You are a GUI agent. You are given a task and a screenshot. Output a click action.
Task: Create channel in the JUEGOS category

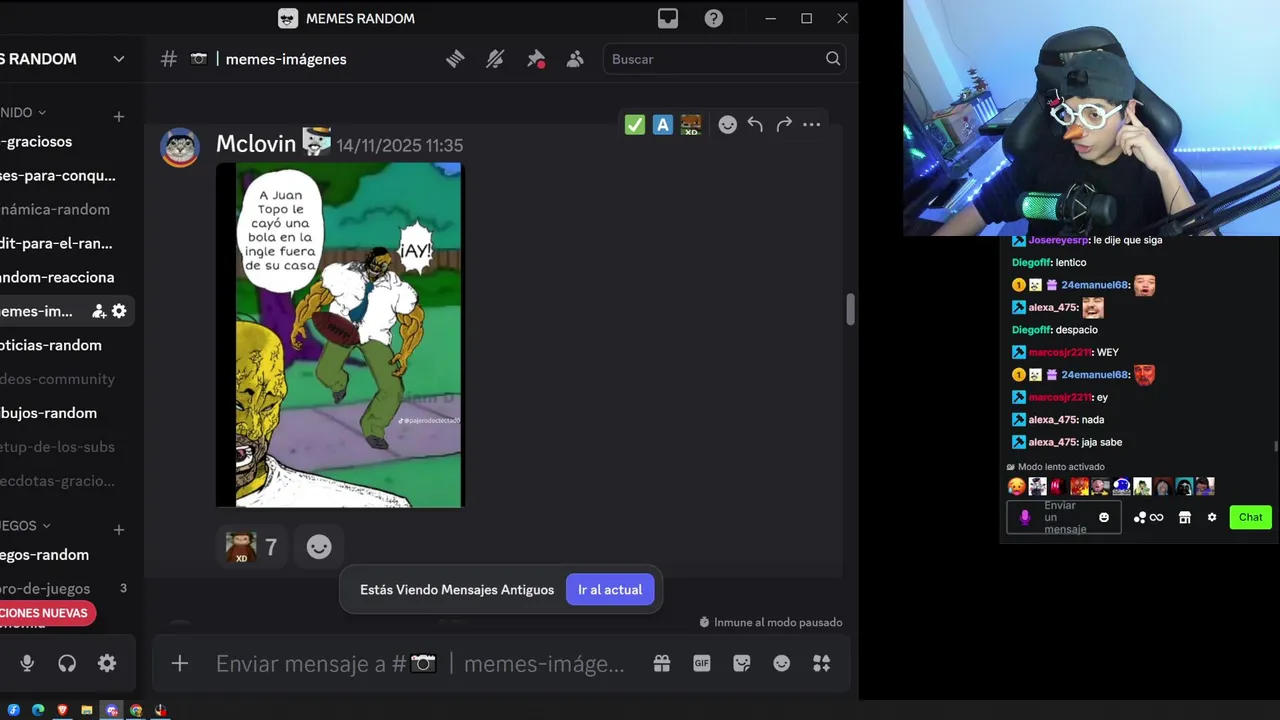coord(118,530)
